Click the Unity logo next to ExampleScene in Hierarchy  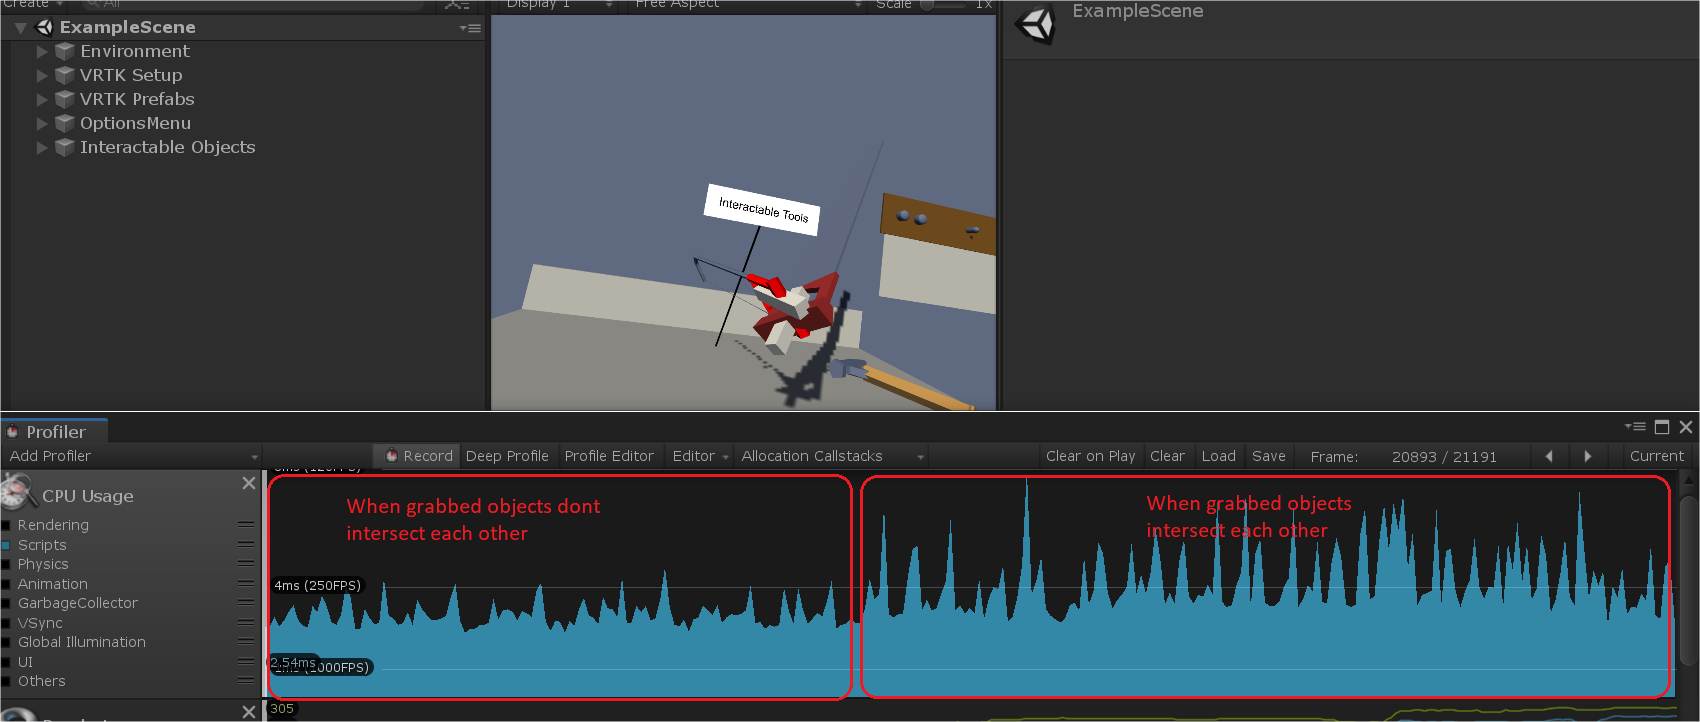45,27
